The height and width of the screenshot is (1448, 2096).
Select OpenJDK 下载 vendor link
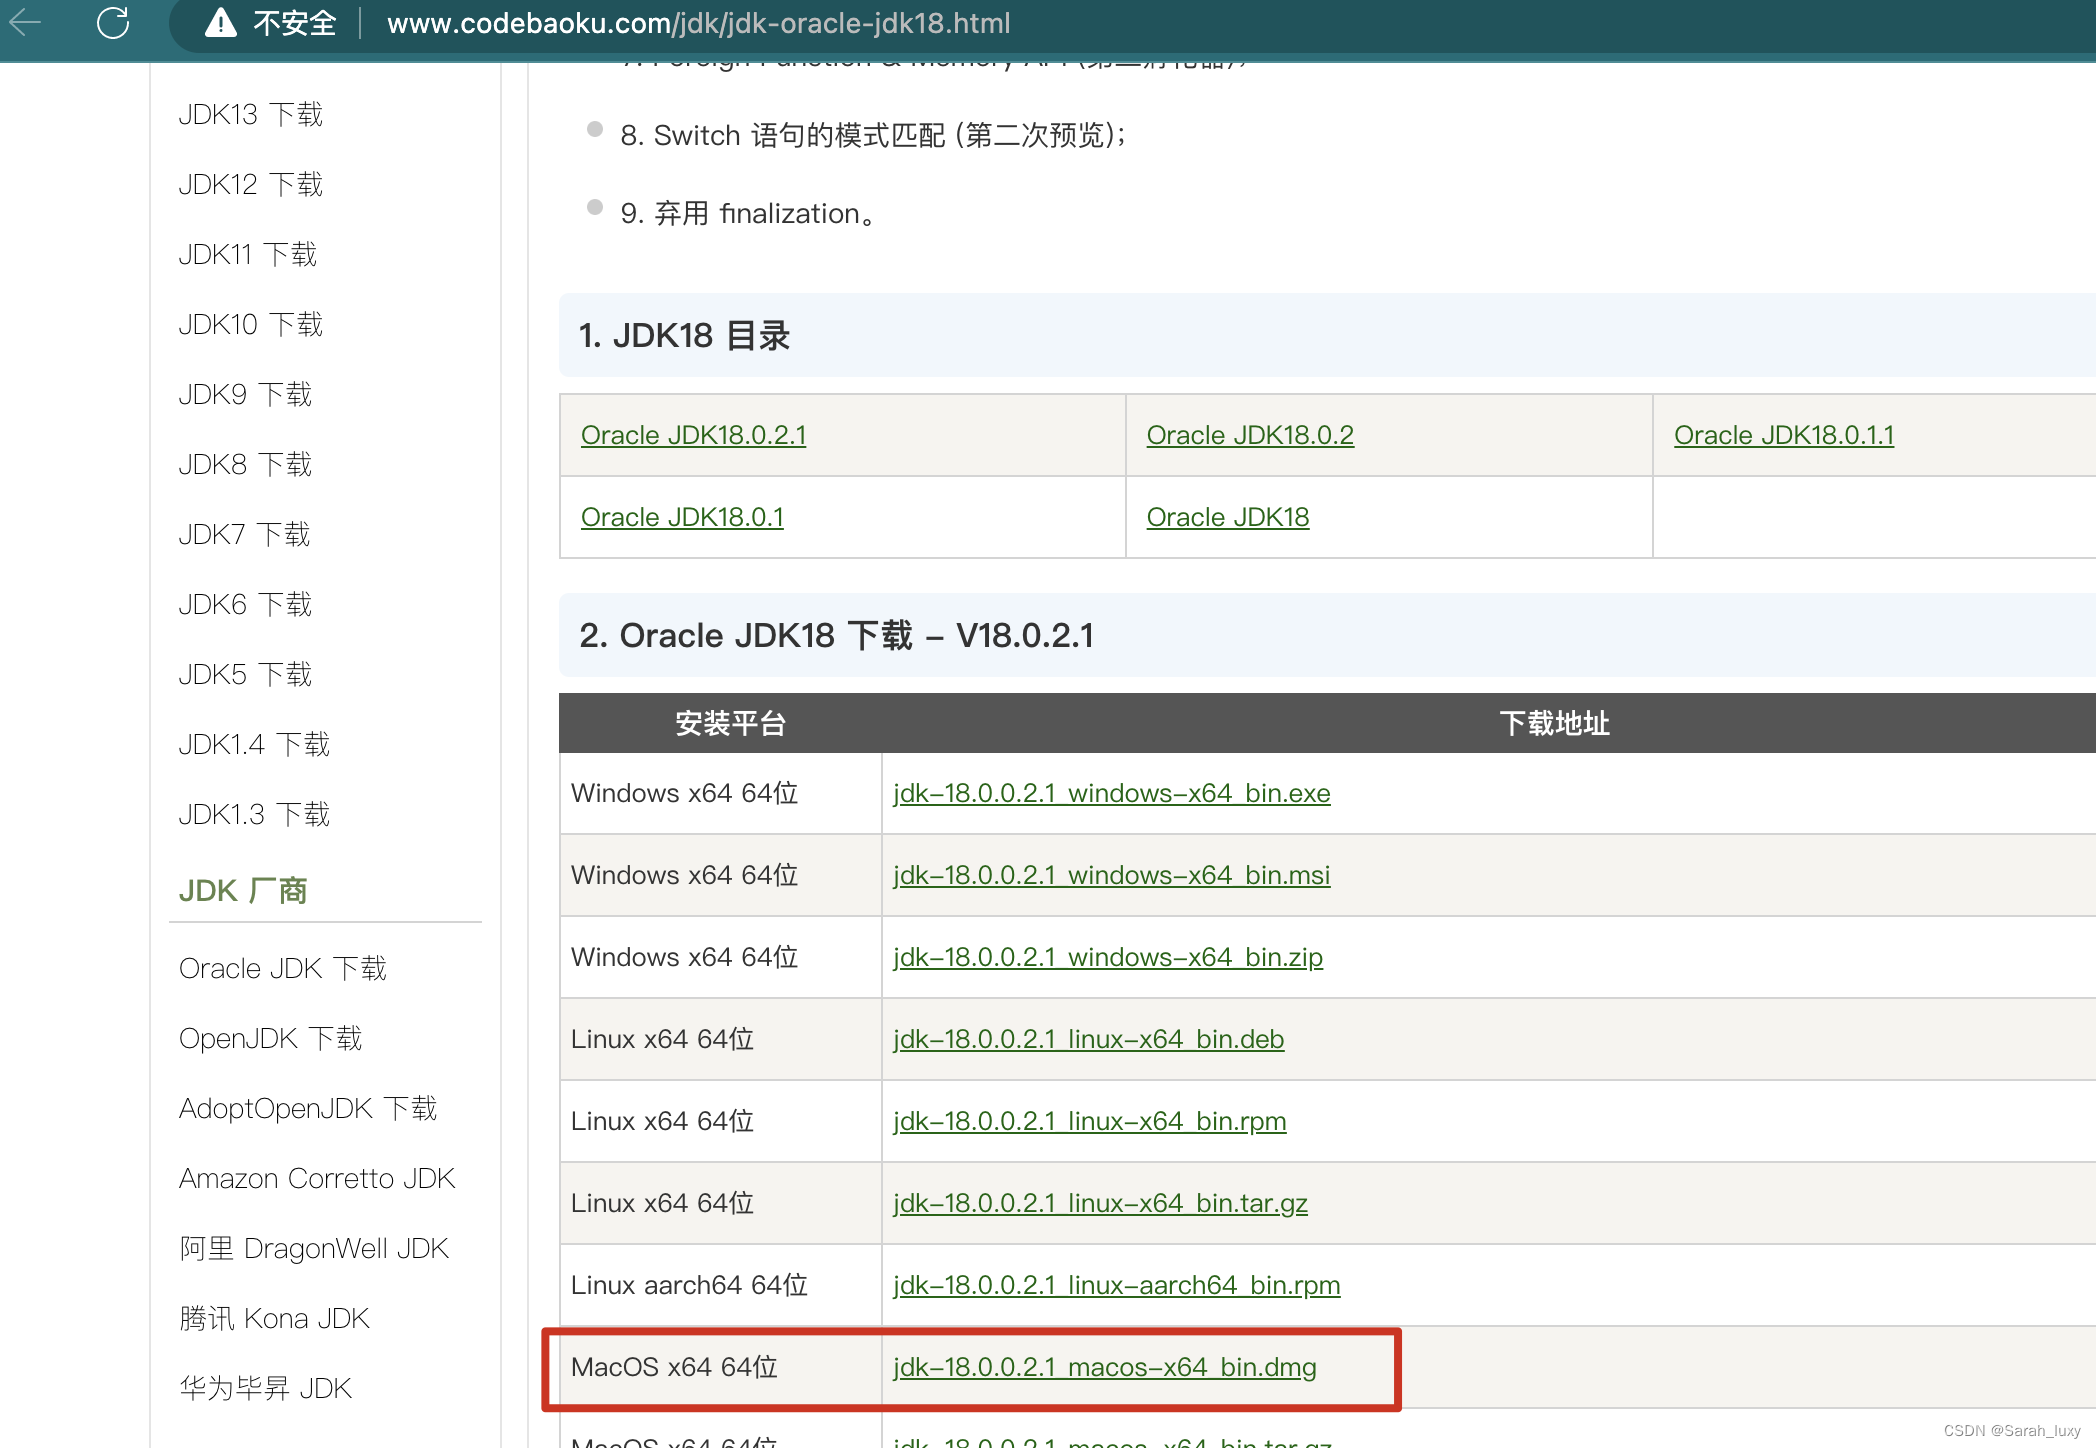pos(271,1039)
